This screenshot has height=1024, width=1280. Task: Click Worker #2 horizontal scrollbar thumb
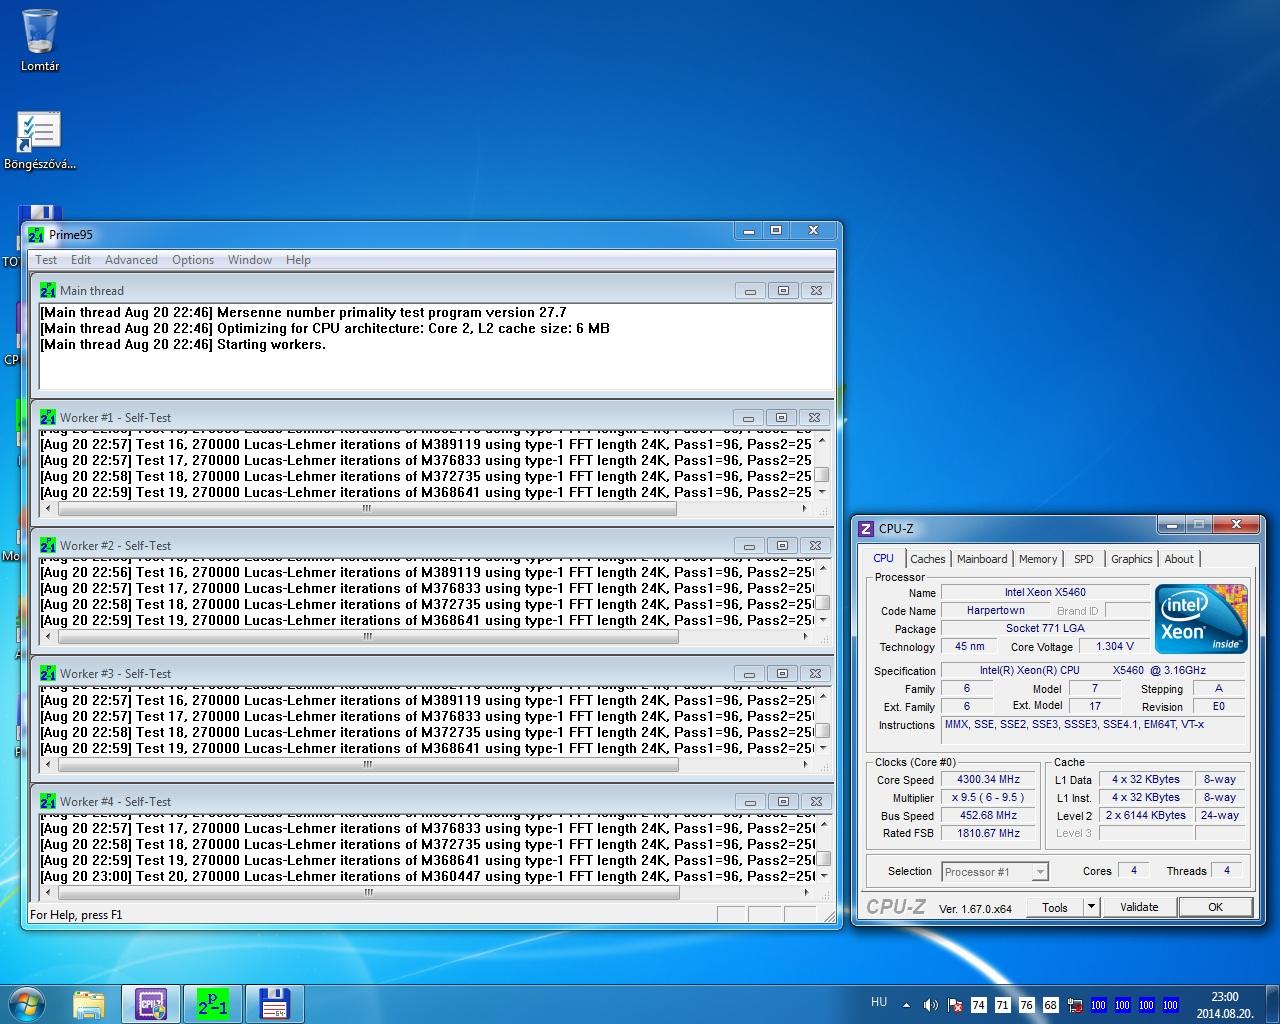pos(368,636)
